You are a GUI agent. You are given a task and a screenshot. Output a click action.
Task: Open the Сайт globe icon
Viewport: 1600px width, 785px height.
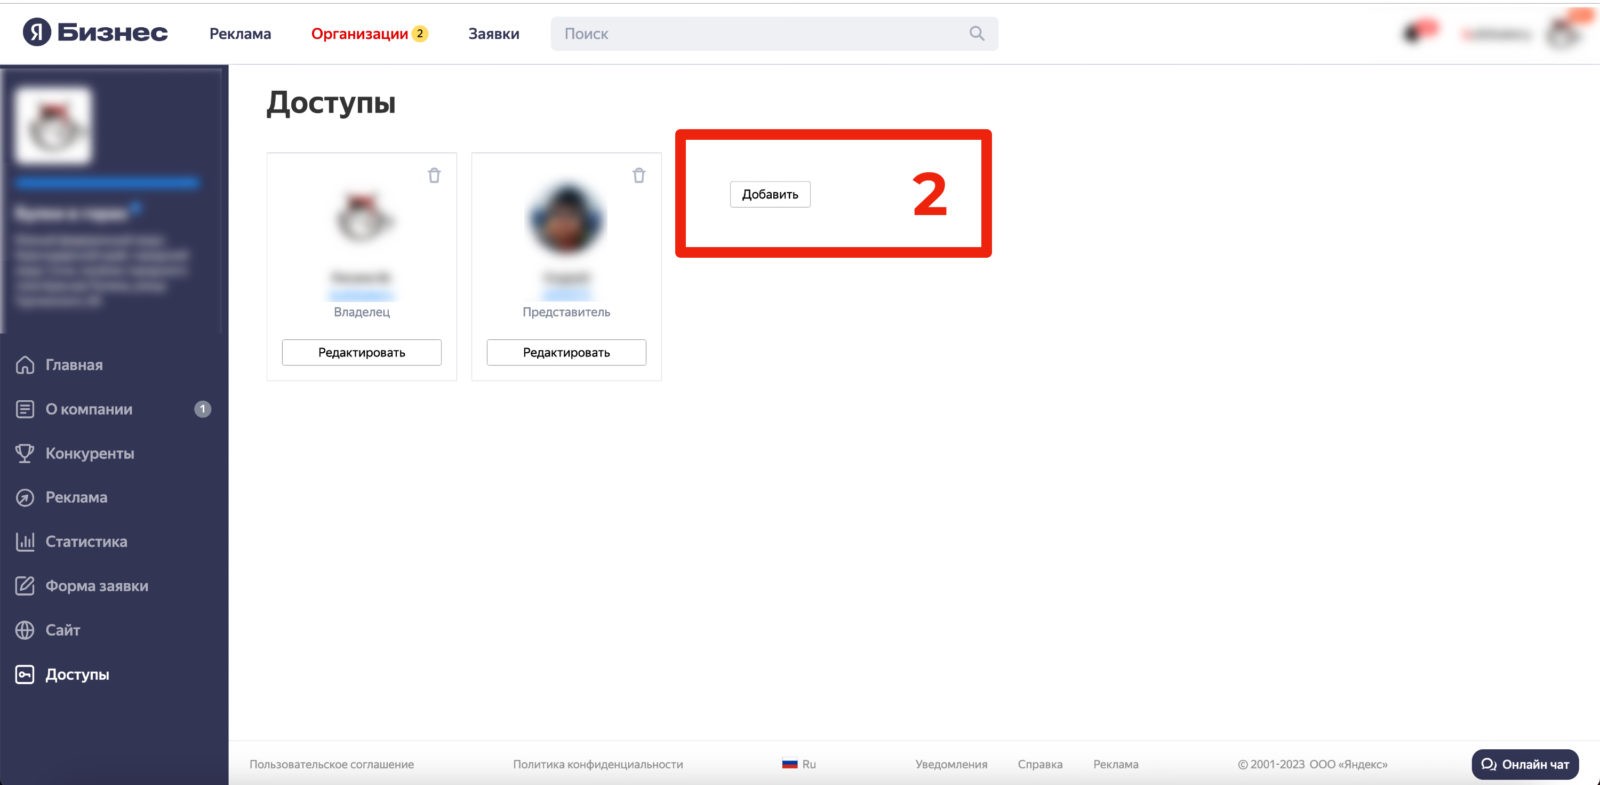[25, 630]
